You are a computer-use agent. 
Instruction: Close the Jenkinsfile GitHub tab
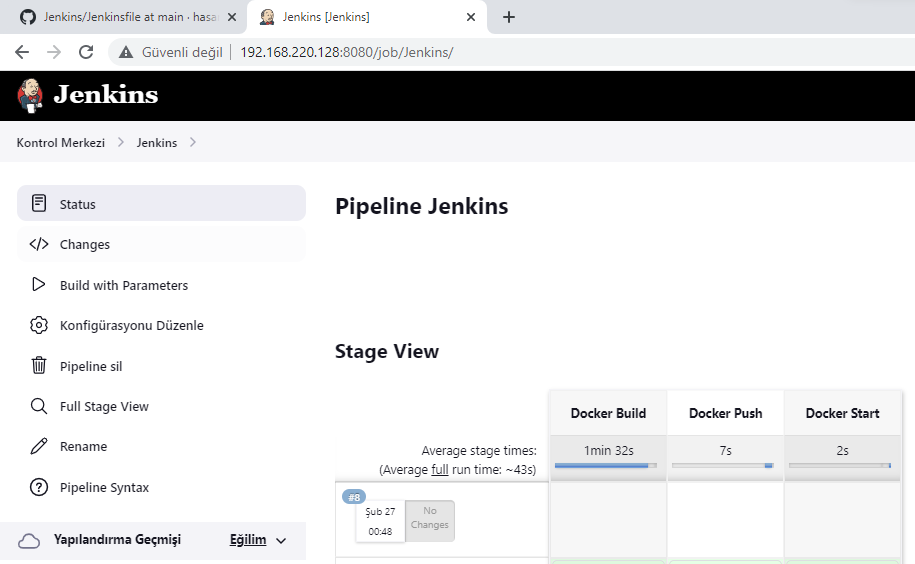(x=232, y=17)
